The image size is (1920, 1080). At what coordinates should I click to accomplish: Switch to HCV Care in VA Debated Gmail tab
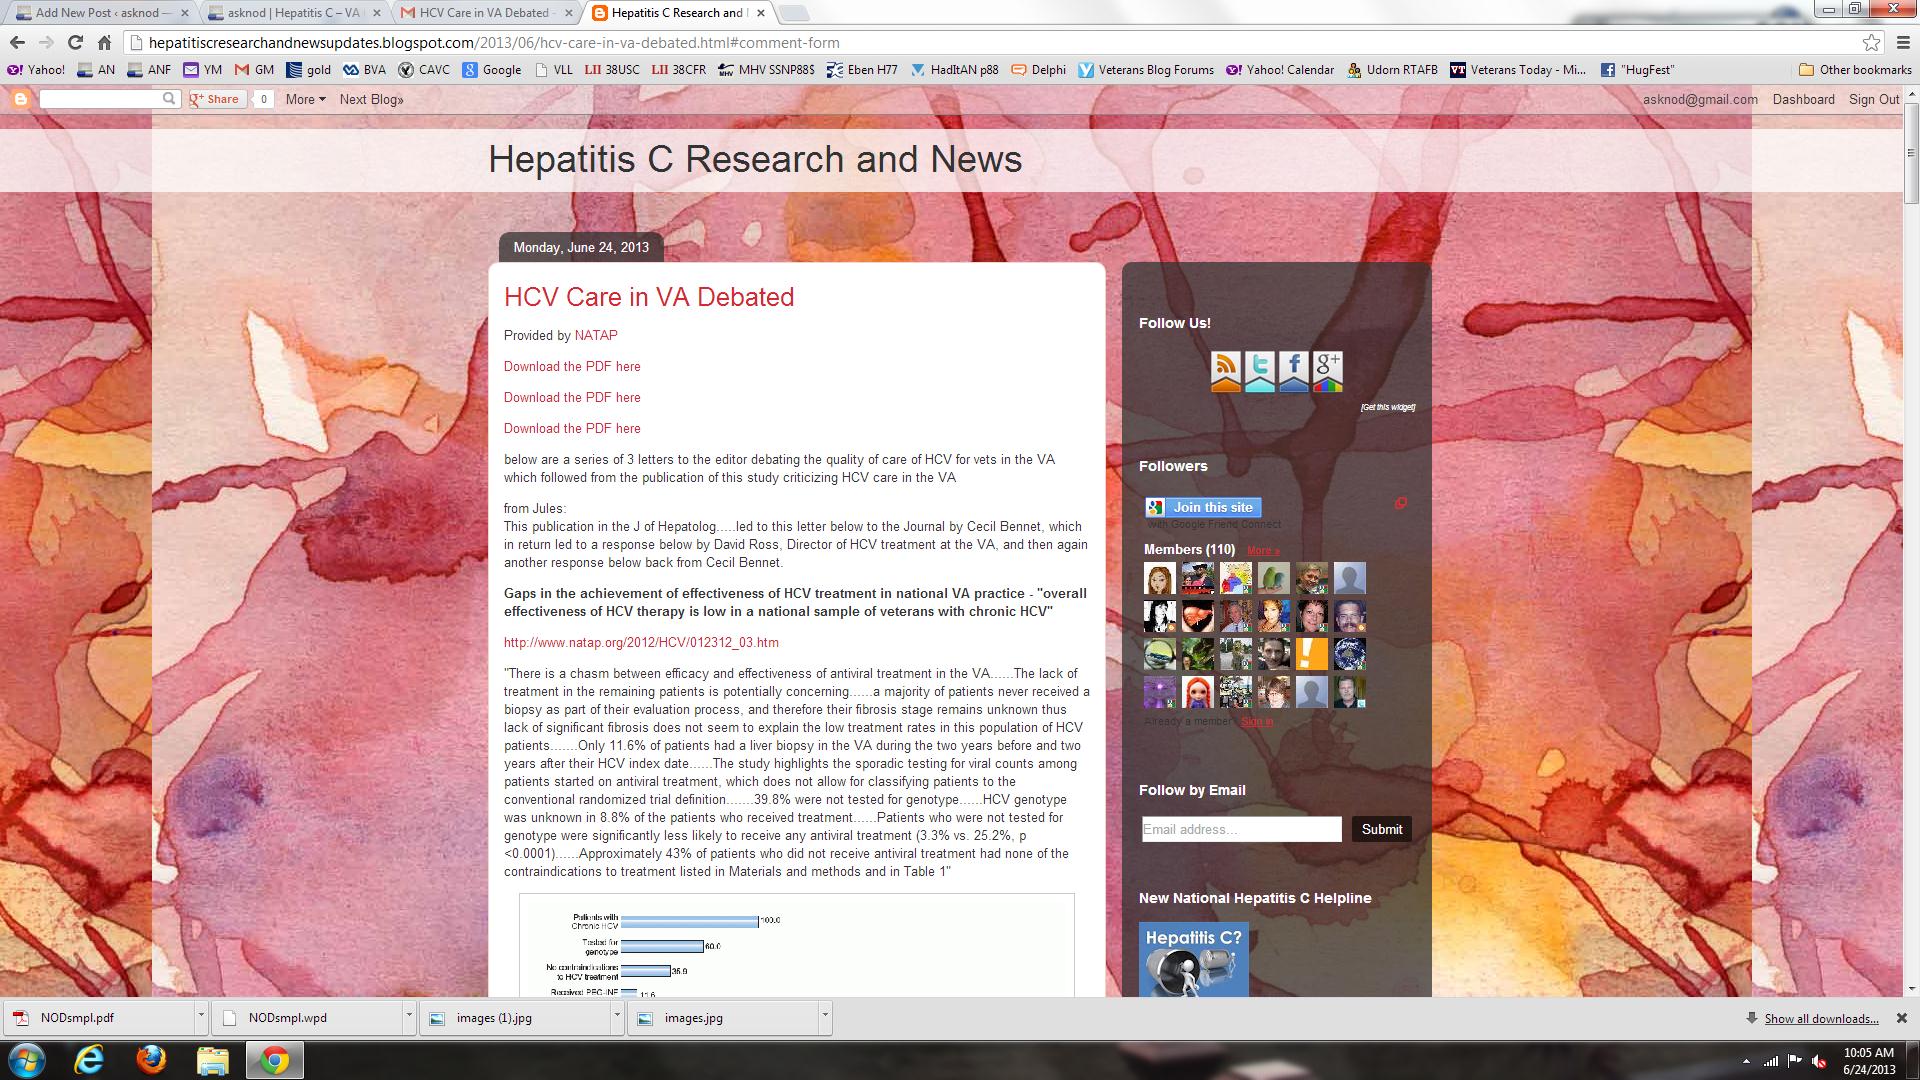click(484, 13)
